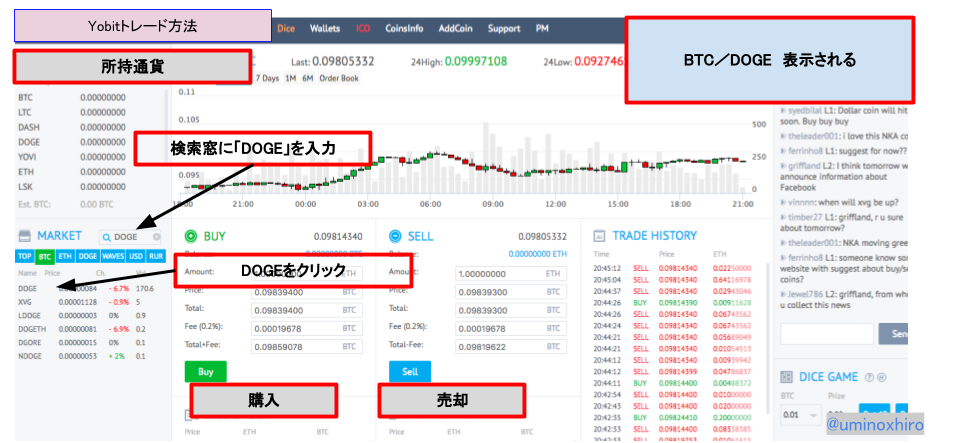954x443 pixels.
Task: Clear the DOGE search with the x icon
Action: tap(156, 237)
